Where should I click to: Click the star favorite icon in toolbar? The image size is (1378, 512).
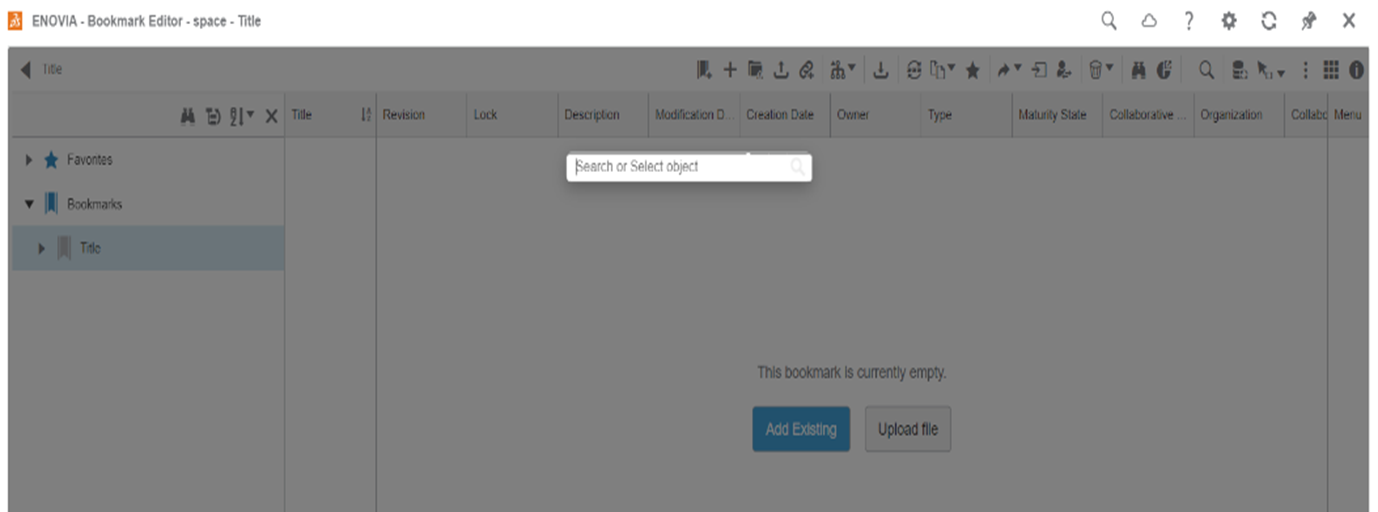(x=972, y=70)
